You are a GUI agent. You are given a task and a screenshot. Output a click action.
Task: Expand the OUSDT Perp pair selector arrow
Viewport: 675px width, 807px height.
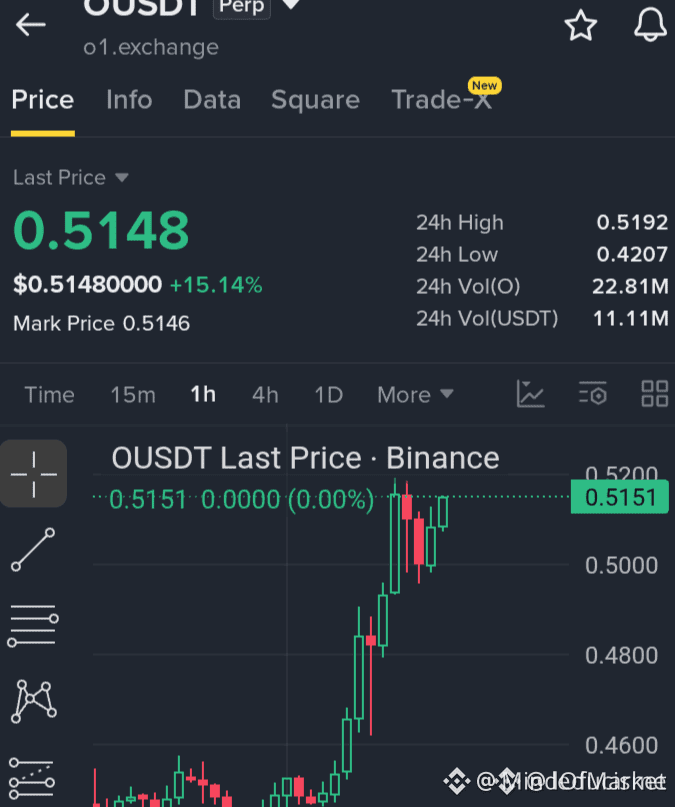click(x=291, y=5)
